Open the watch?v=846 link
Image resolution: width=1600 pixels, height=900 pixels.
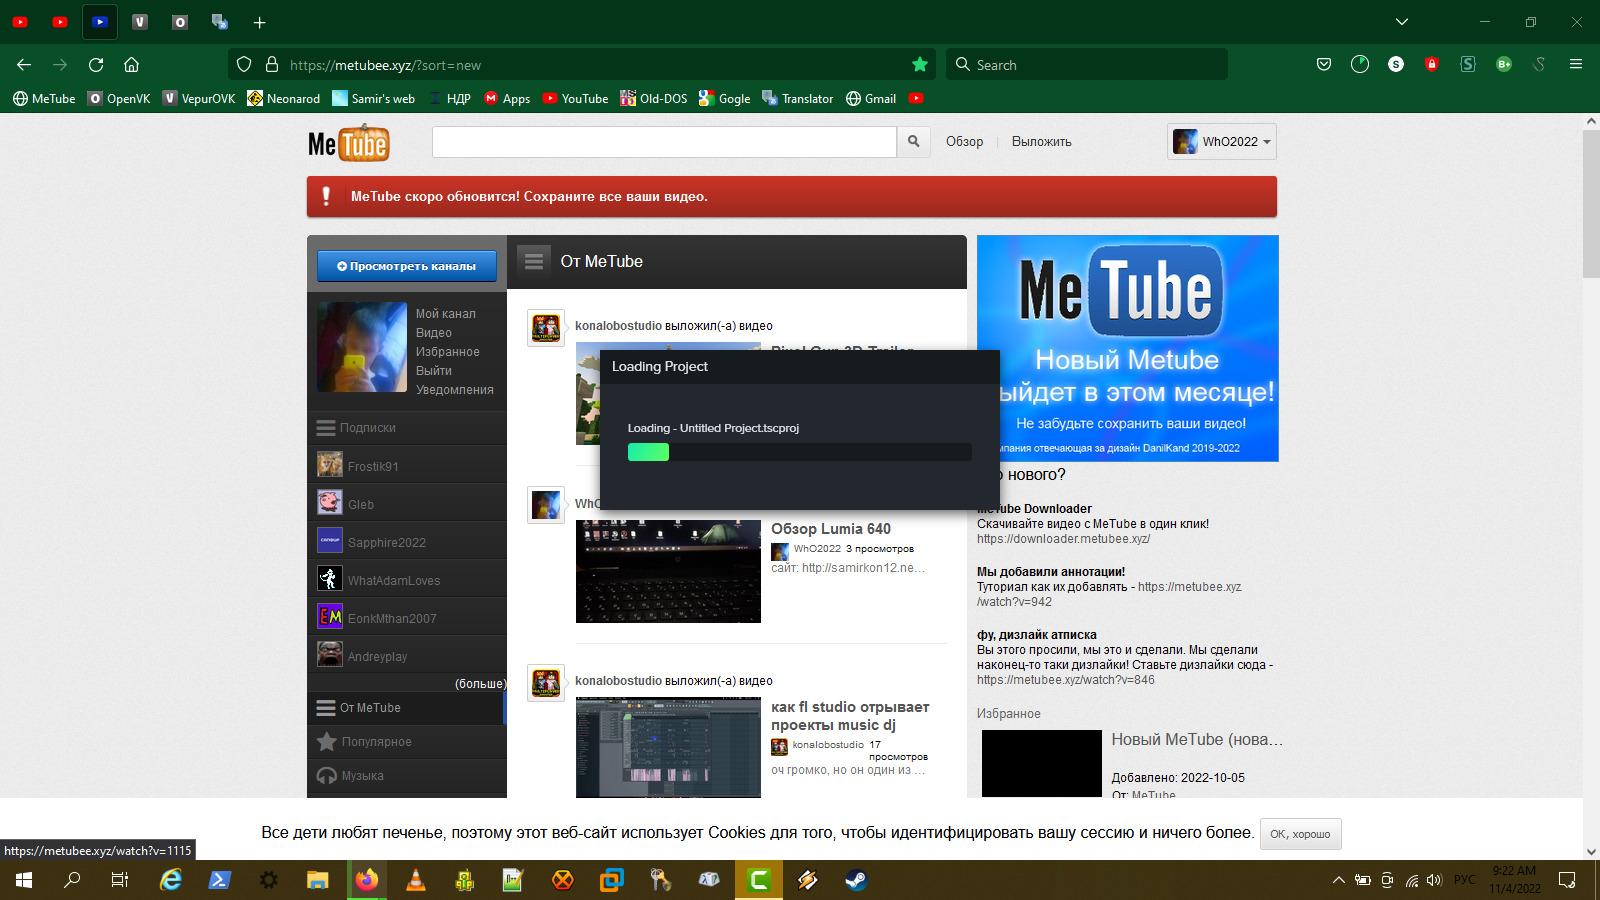point(1065,680)
